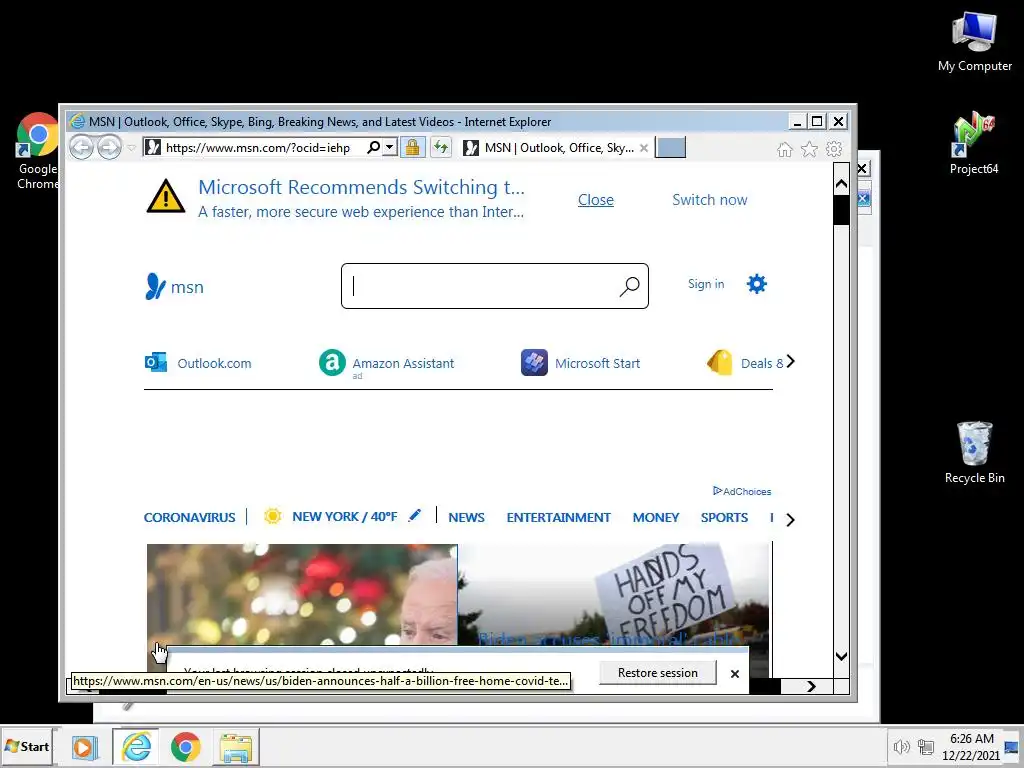Open the media player taskbar icon
This screenshot has height=768, width=1024.
point(85,747)
